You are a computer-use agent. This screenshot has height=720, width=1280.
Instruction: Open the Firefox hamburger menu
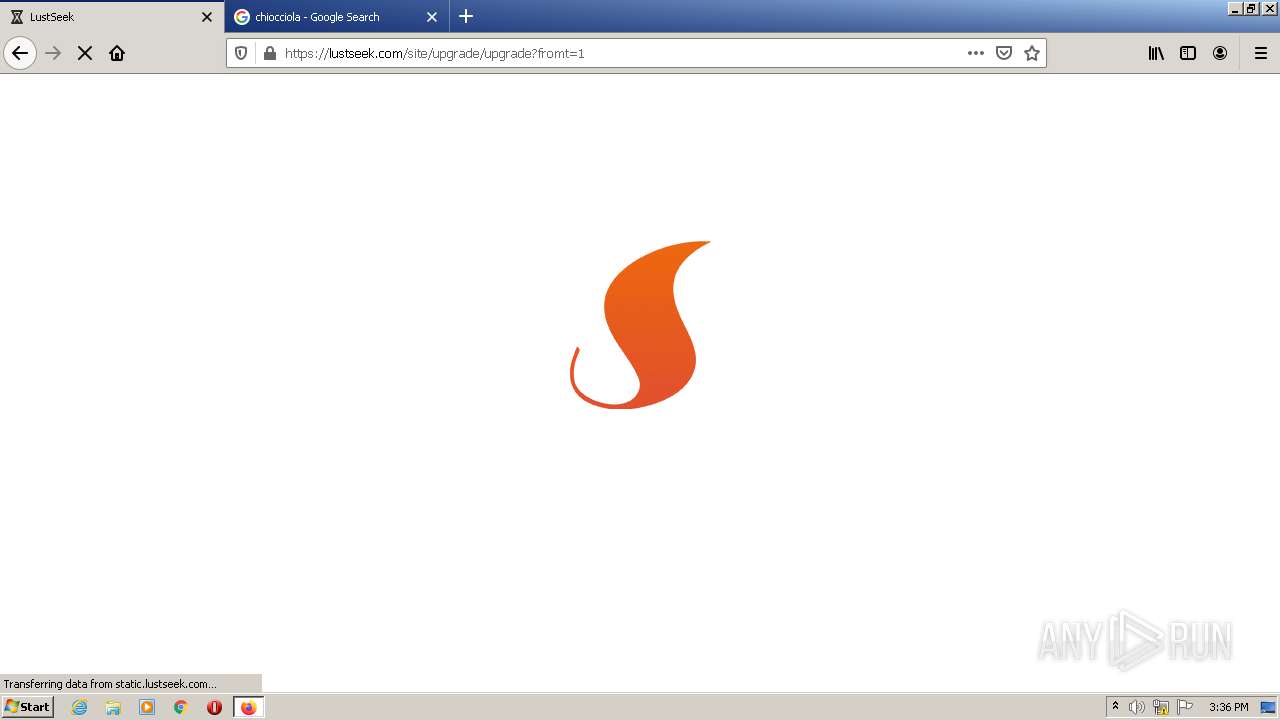[1261, 53]
